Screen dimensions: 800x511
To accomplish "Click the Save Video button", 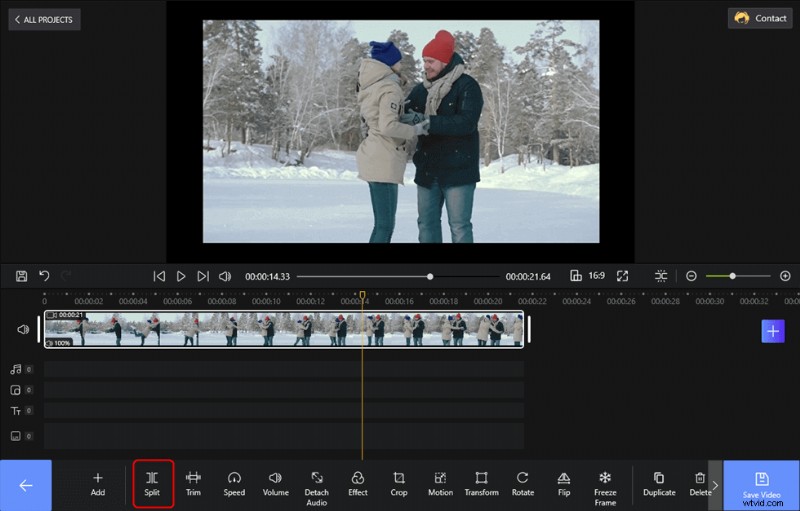I will pos(761,486).
